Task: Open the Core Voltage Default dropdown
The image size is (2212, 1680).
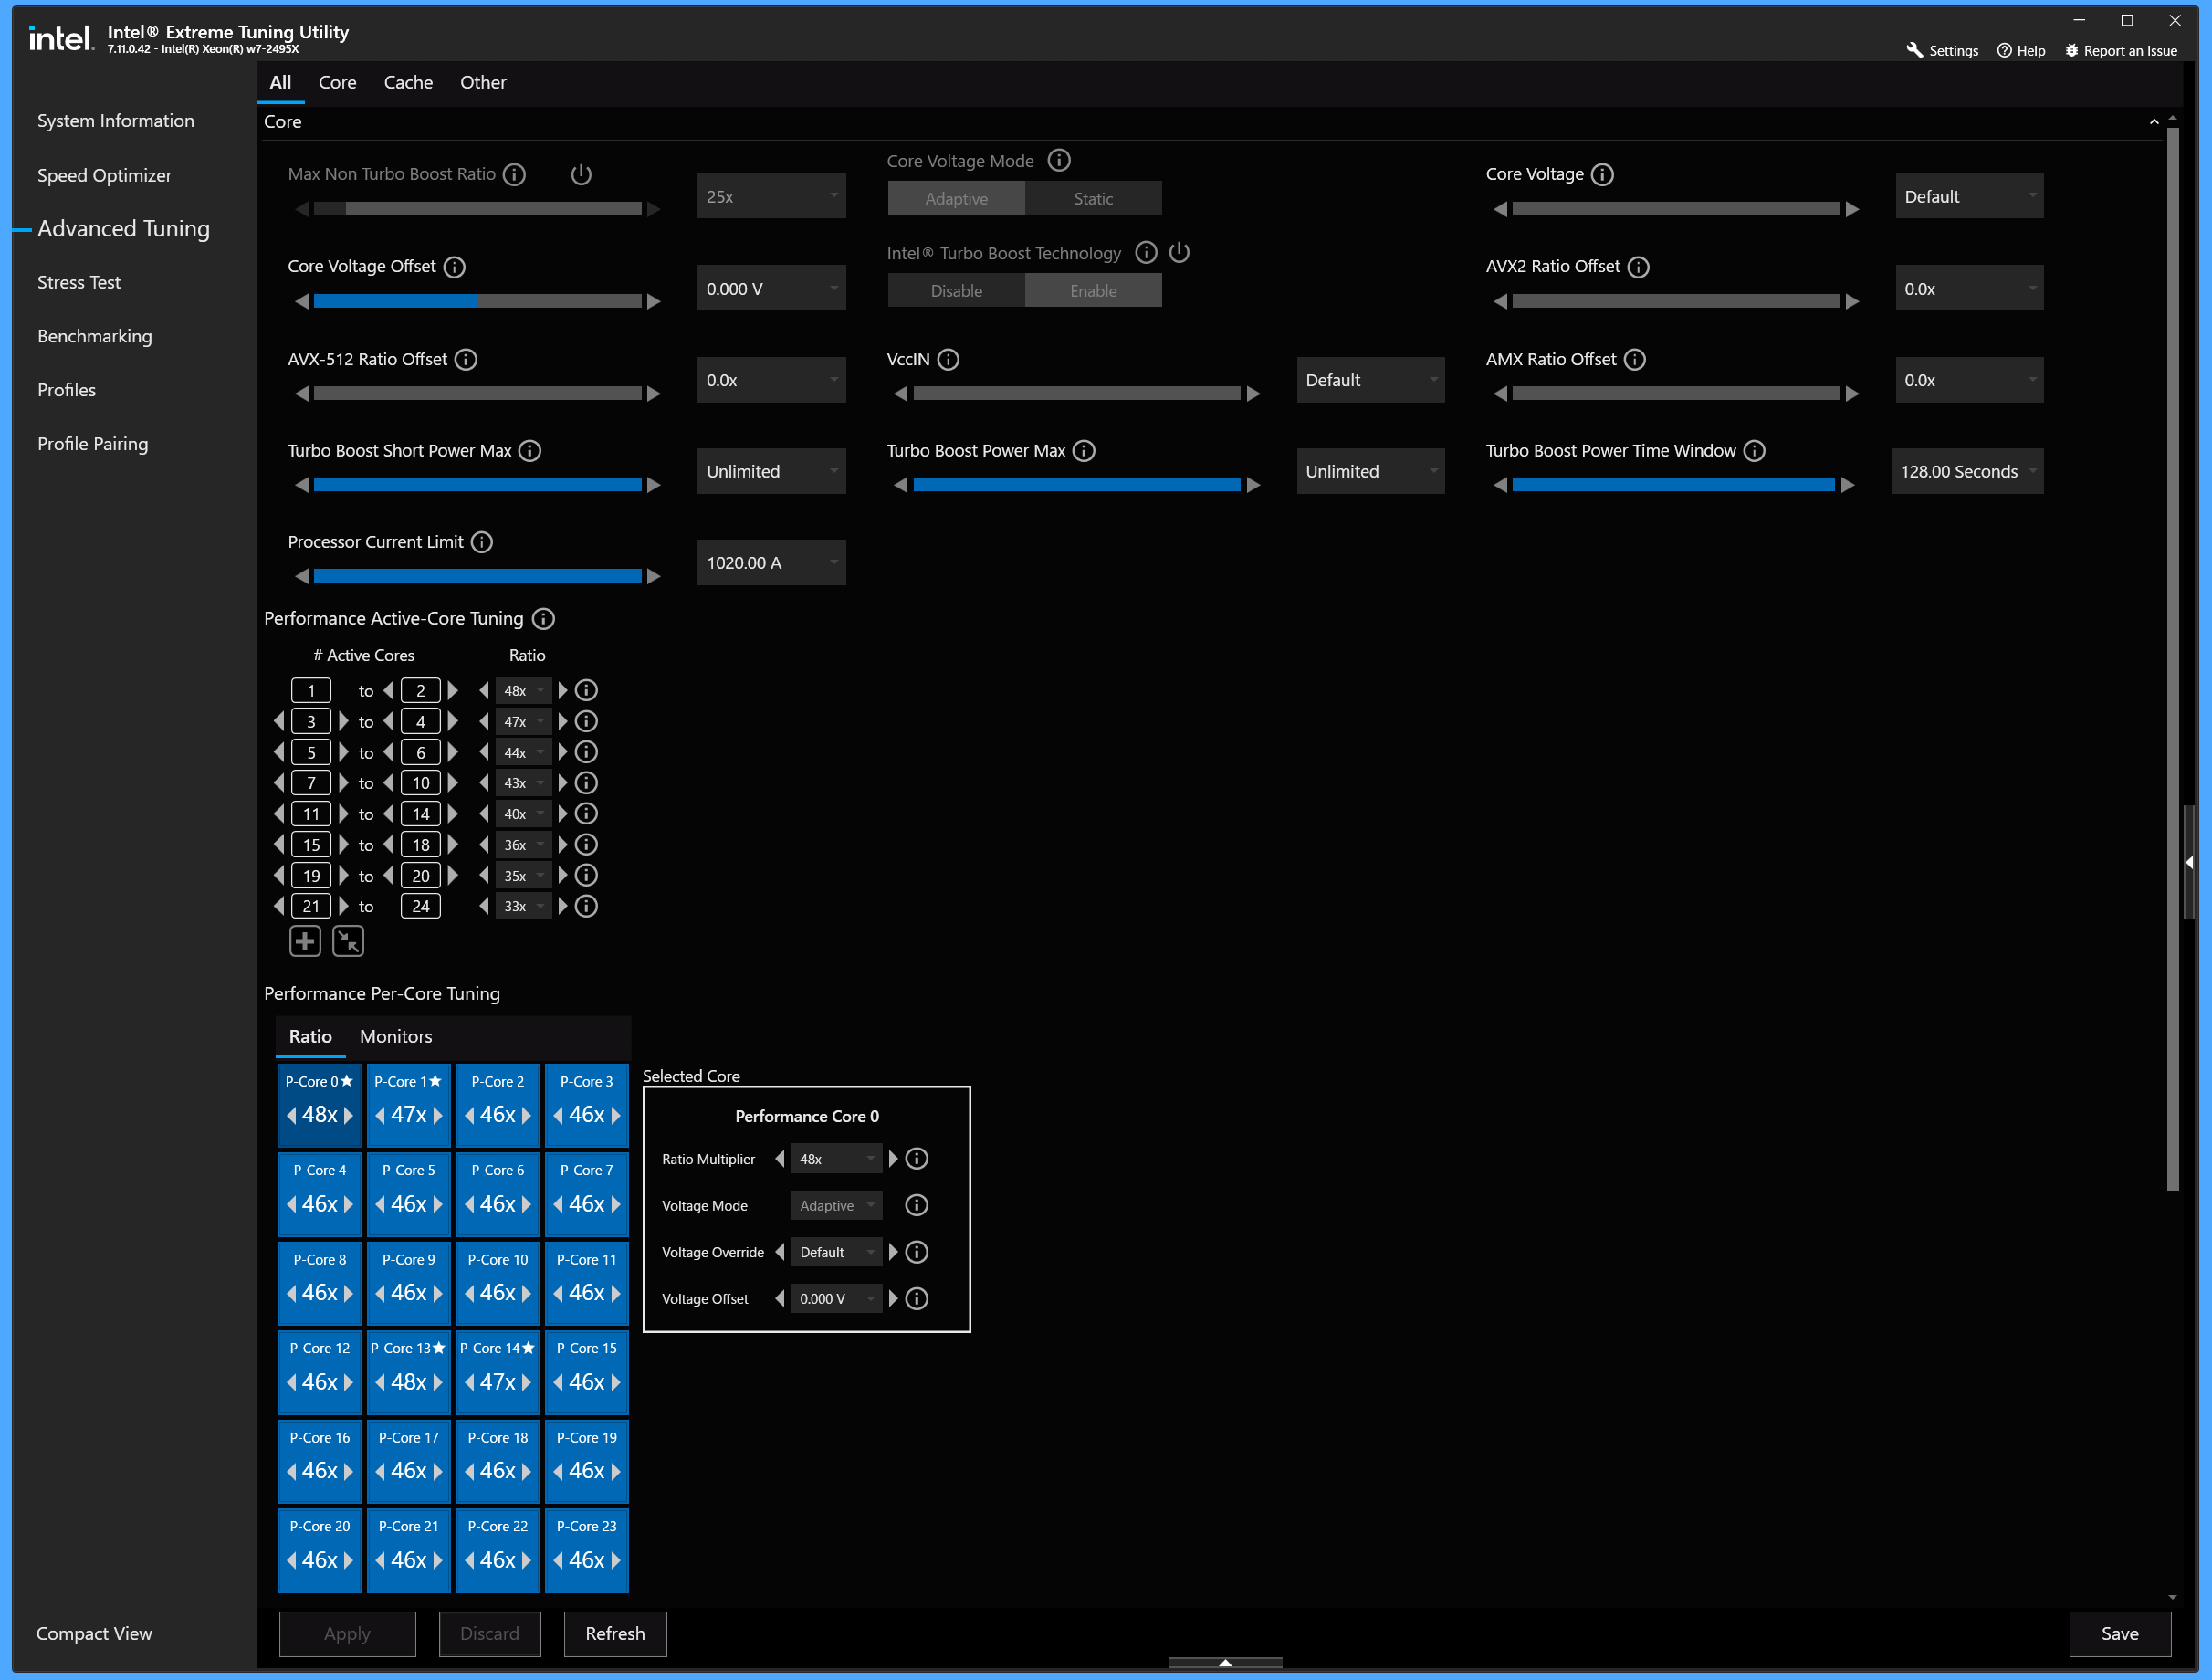Action: tap(1969, 196)
